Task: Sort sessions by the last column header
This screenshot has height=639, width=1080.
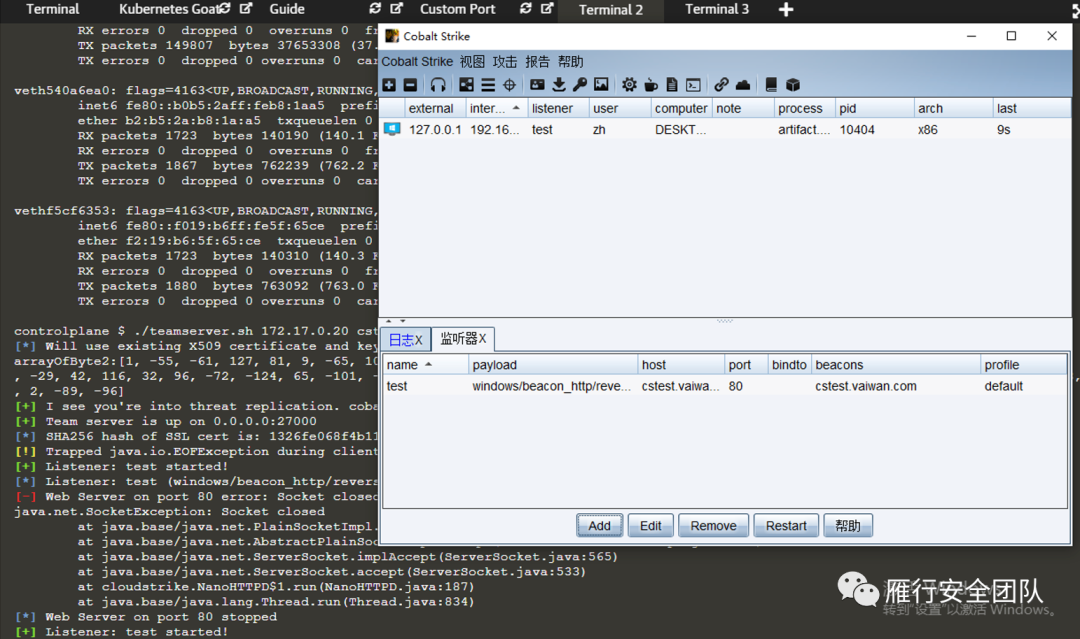Action: (1030, 108)
